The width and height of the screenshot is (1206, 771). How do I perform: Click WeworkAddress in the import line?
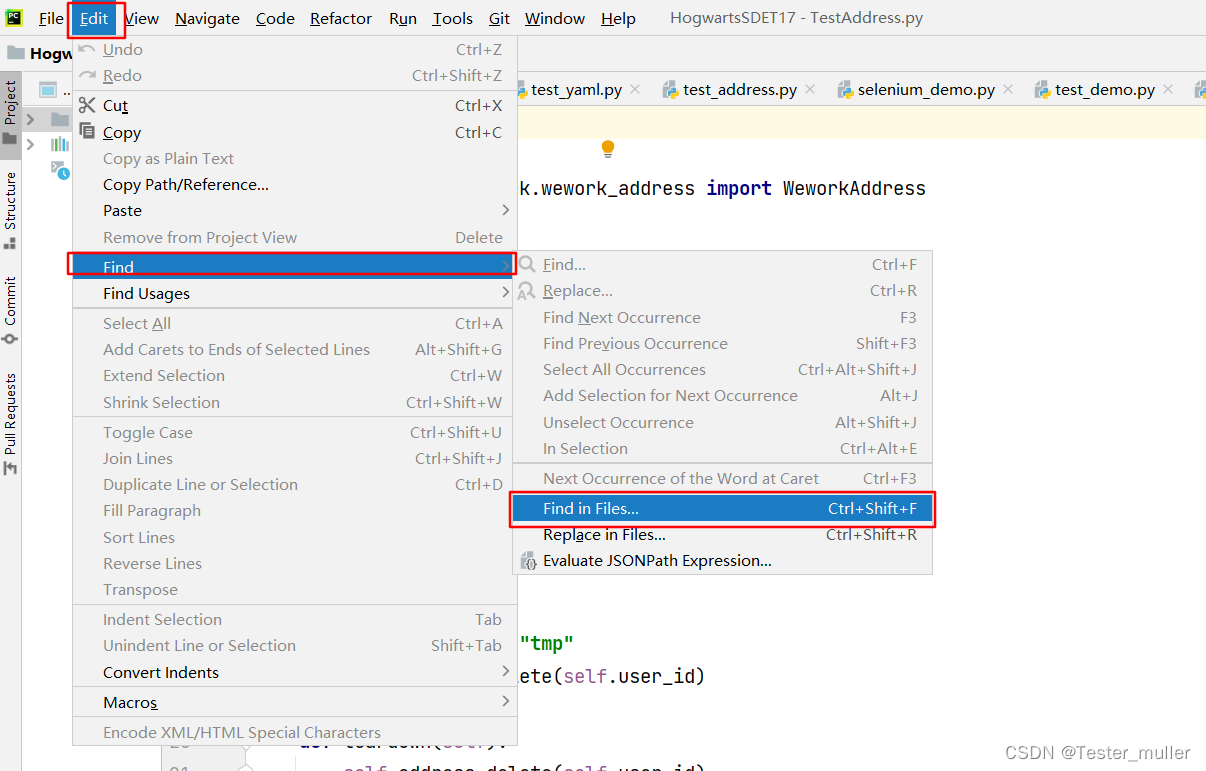point(854,188)
